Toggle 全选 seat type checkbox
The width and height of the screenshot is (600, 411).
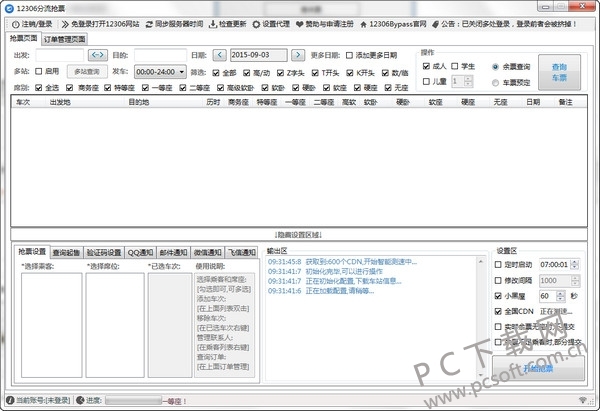click(x=39, y=88)
